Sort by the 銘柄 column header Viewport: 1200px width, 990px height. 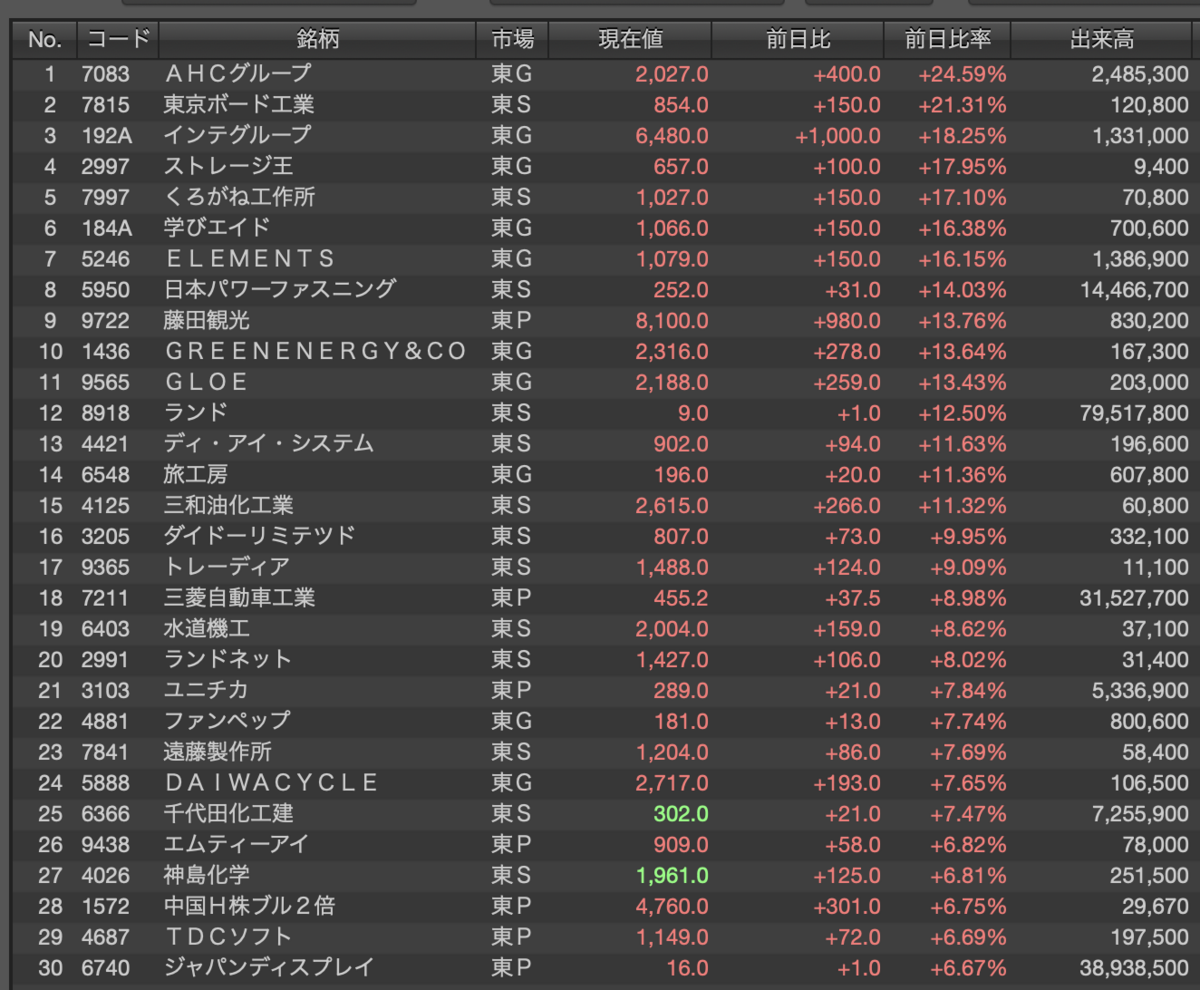[x=317, y=40]
